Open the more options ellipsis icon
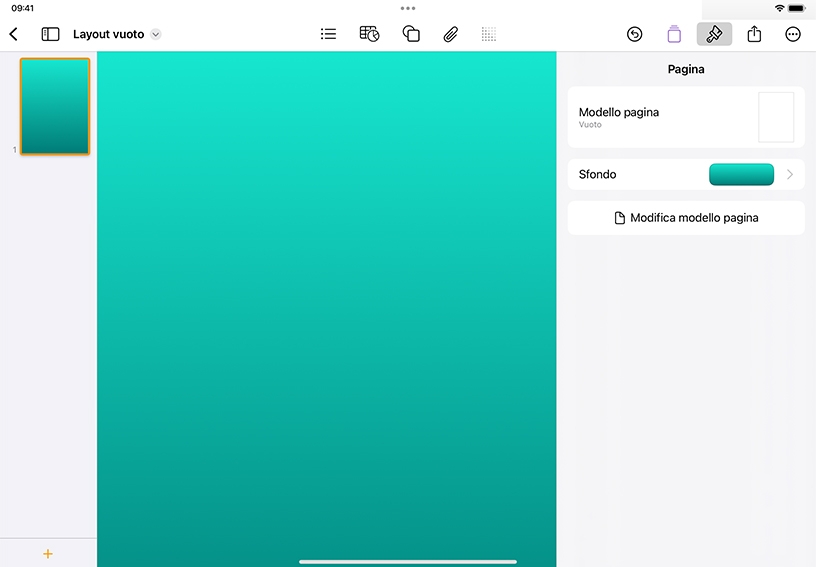Image resolution: width=816 pixels, height=567 pixels. (x=793, y=34)
